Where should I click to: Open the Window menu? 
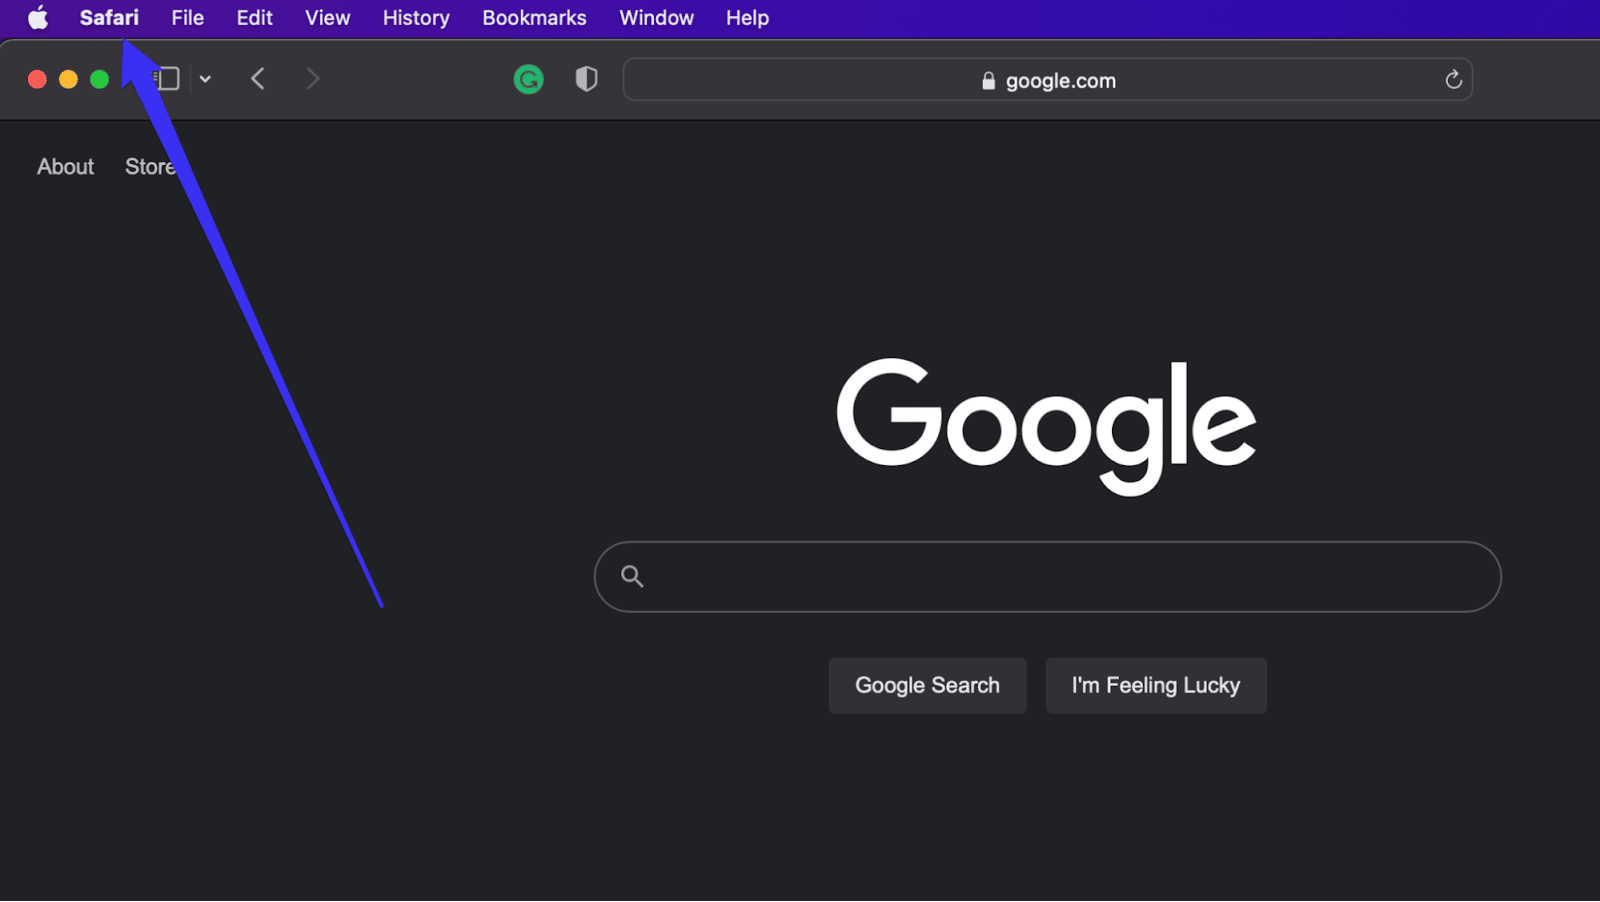click(656, 17)
